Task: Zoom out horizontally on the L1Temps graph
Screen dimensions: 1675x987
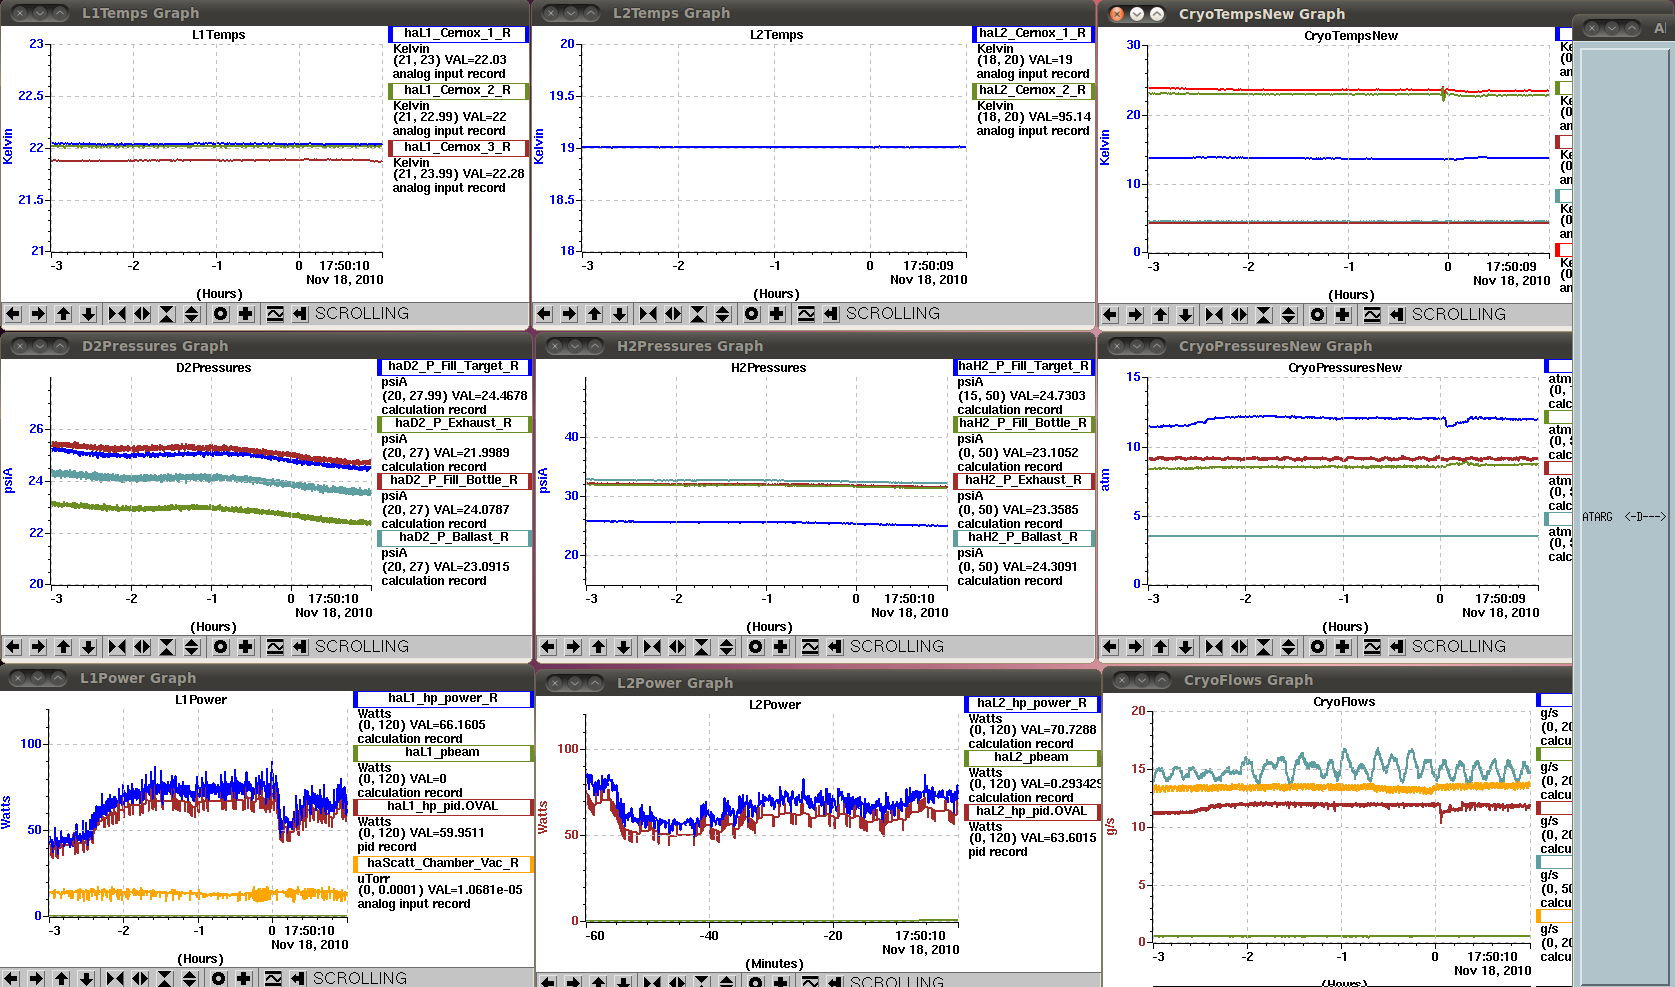Action: tap(142, 314)
